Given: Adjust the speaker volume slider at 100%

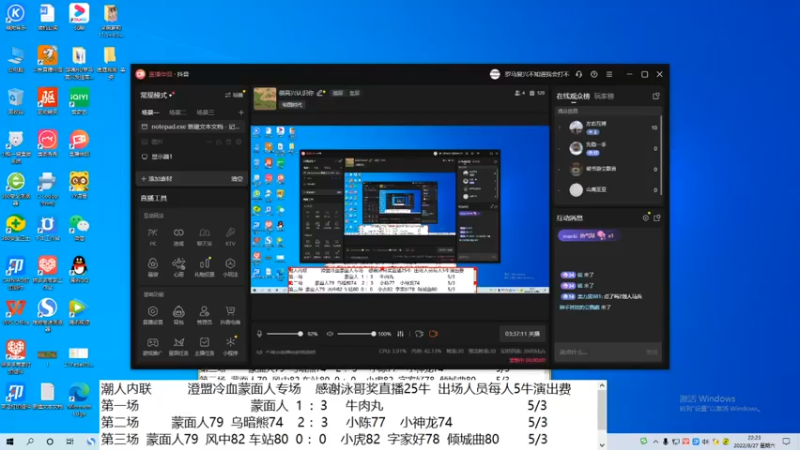Looking at the screenshot, I should (357, 334).
